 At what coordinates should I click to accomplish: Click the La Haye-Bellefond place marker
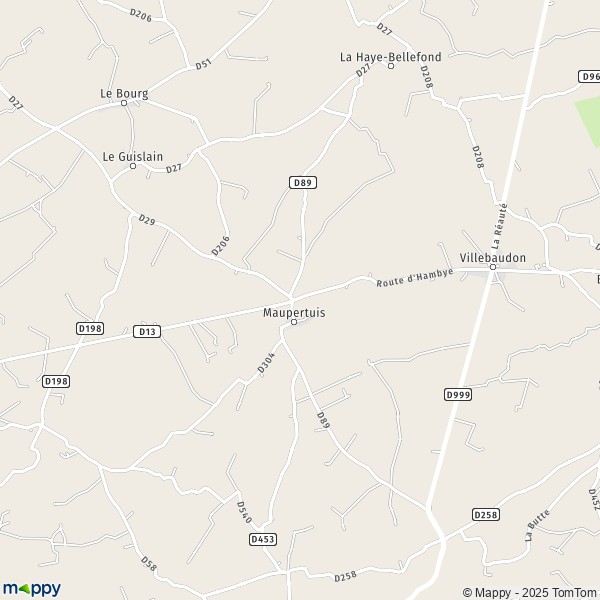click(x=391, y=66)
